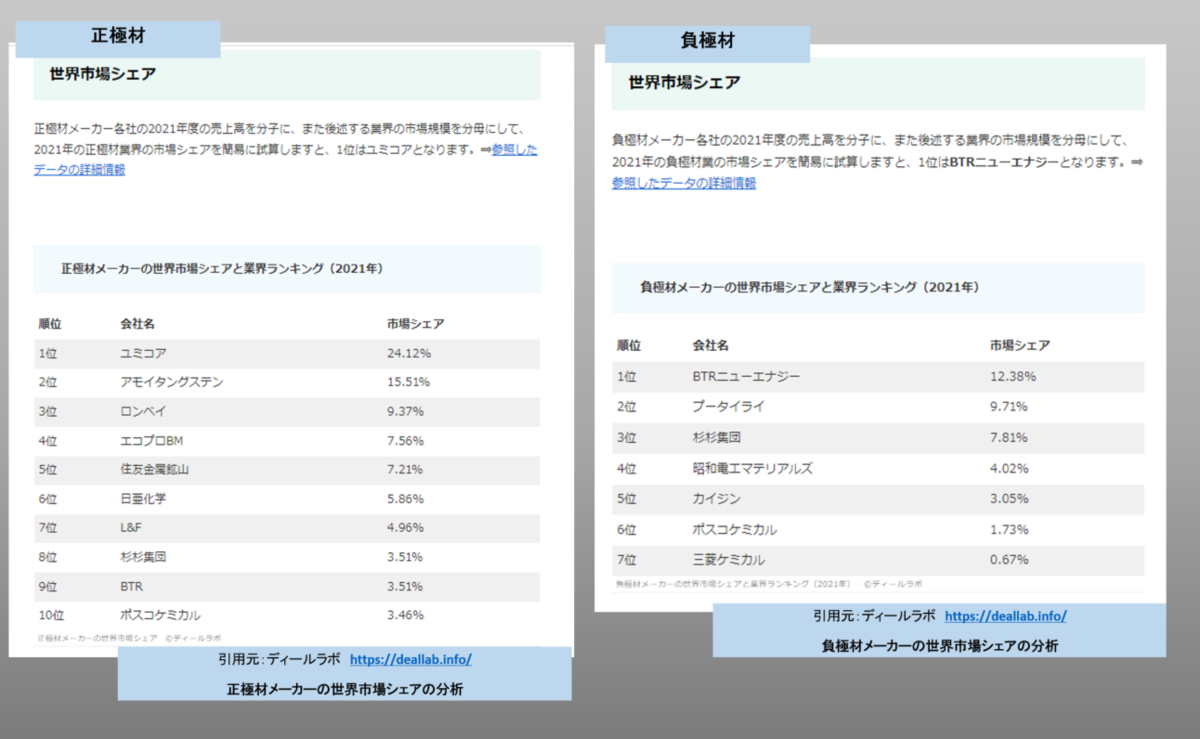
Task: Select the 5.86% market share value
Action: click(406, 498)
